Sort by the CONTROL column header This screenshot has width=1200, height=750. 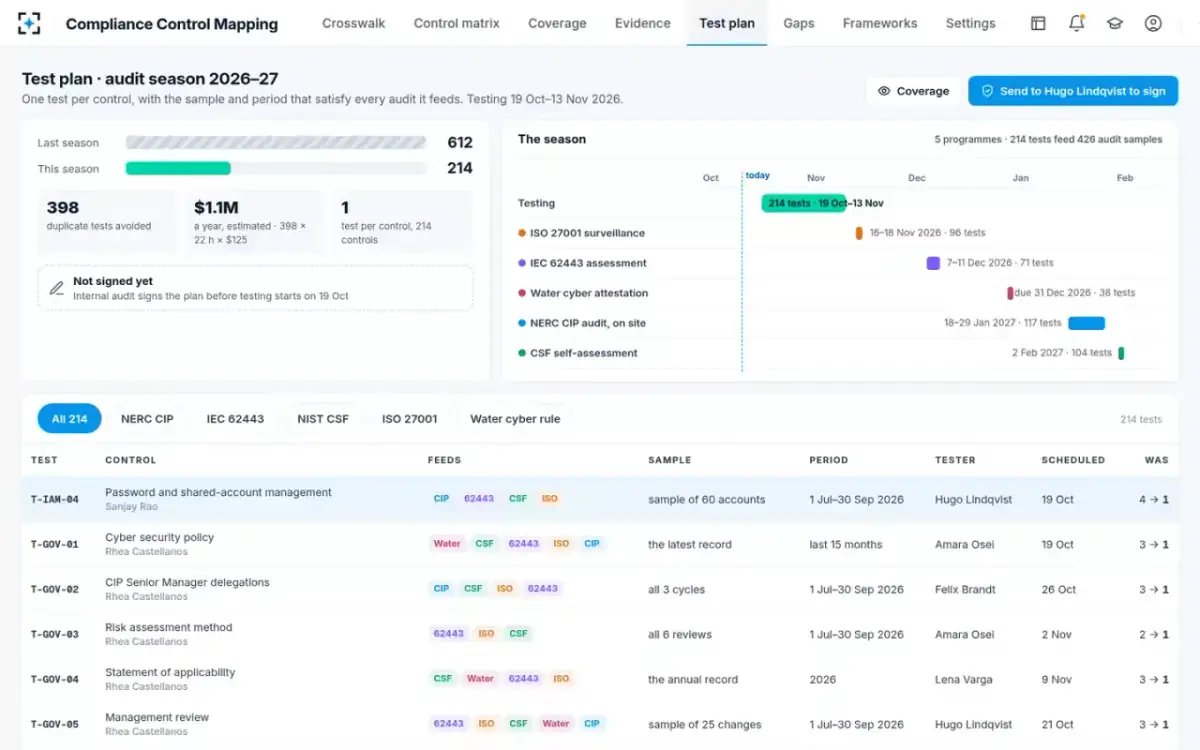pyautogui.click(x=131, y=460)
